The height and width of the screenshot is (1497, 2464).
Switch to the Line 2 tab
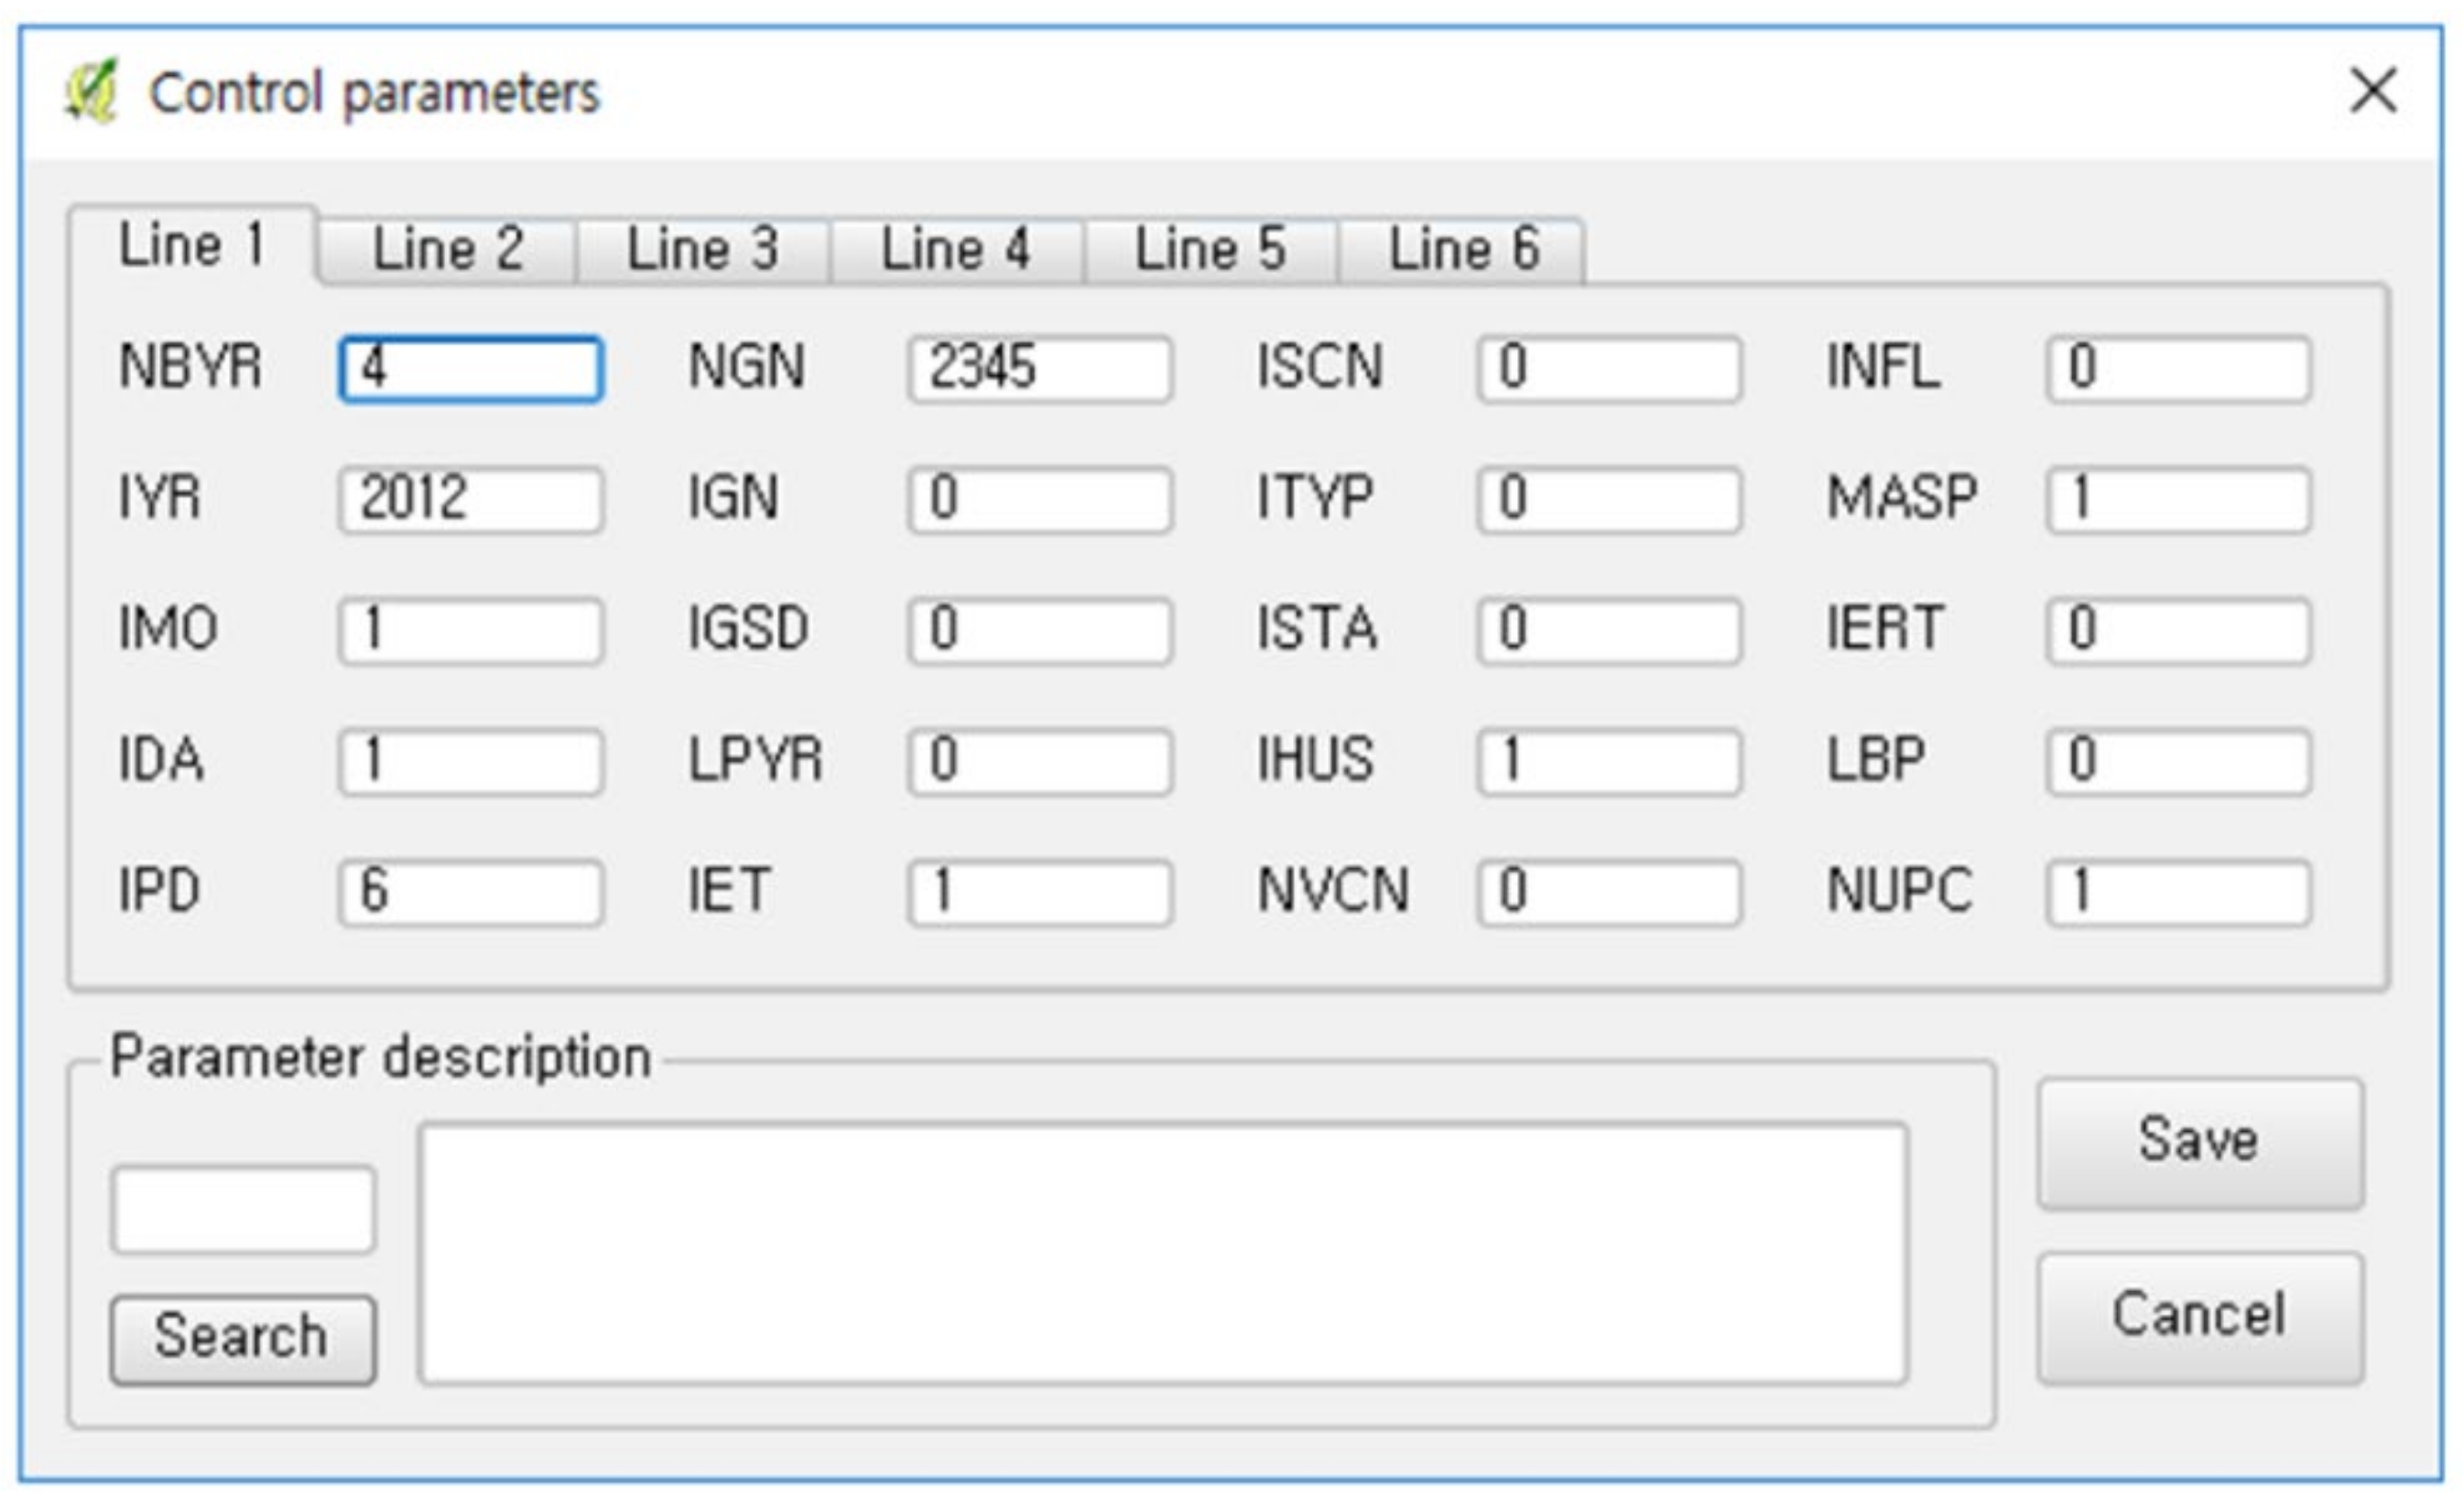[447, 249]
